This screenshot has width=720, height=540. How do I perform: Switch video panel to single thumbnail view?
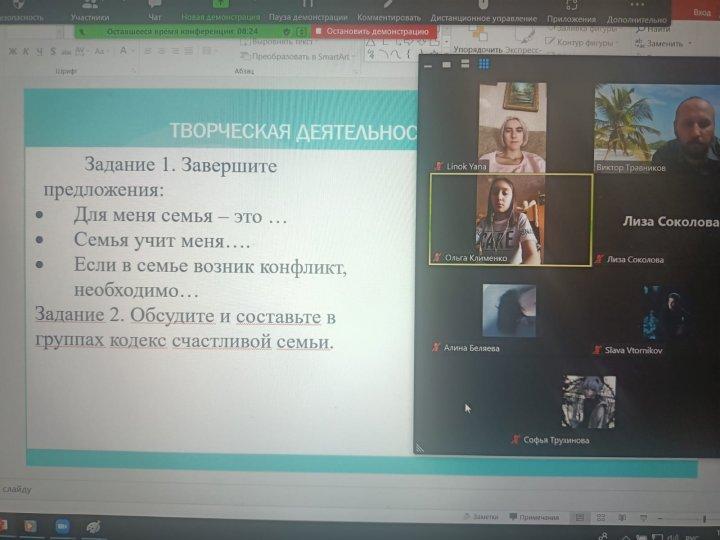446,65
